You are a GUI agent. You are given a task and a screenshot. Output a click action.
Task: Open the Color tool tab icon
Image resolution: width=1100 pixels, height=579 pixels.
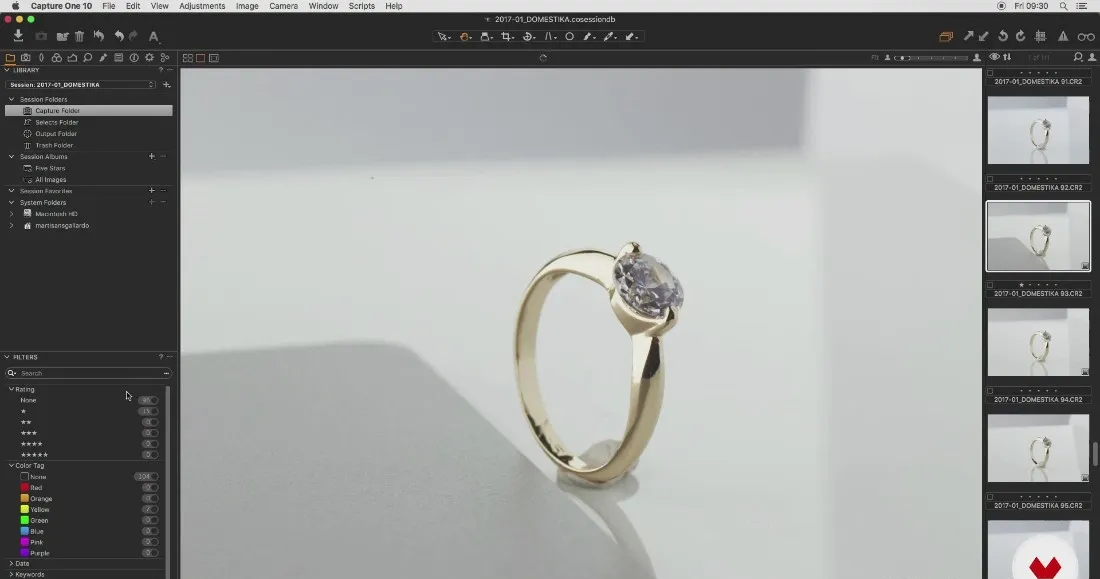pos(57,58)
